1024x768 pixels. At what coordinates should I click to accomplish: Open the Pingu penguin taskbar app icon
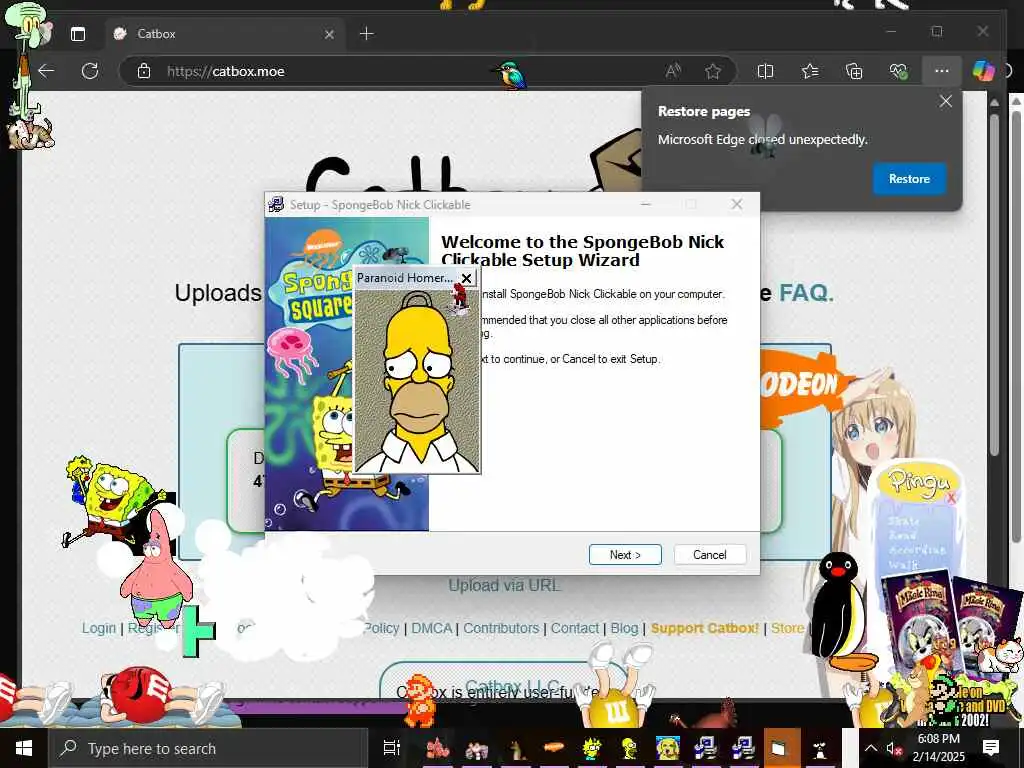click(x=820, y=748)
